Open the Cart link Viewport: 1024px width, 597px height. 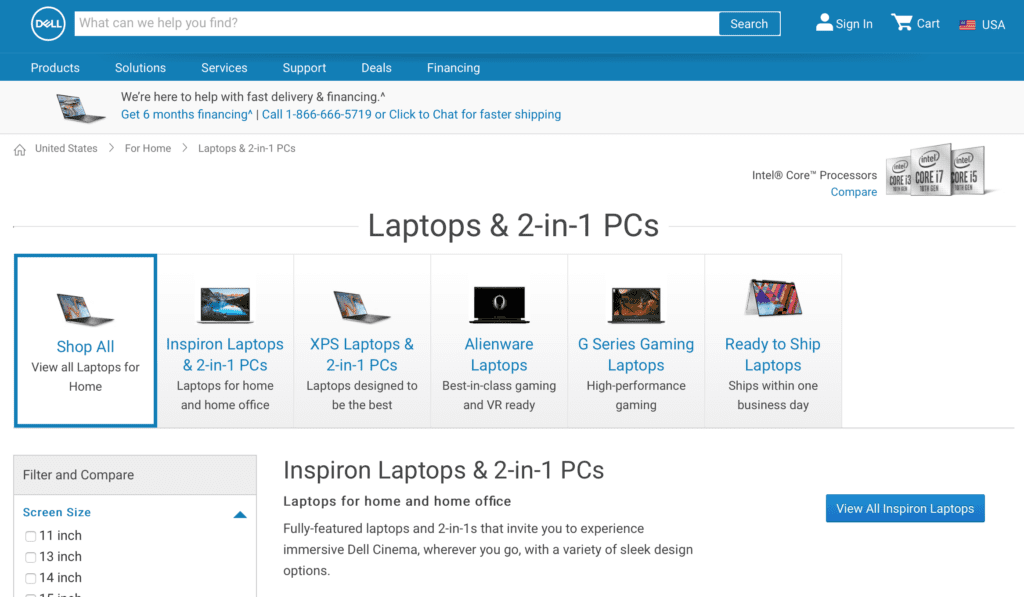[x=928, y=24]
